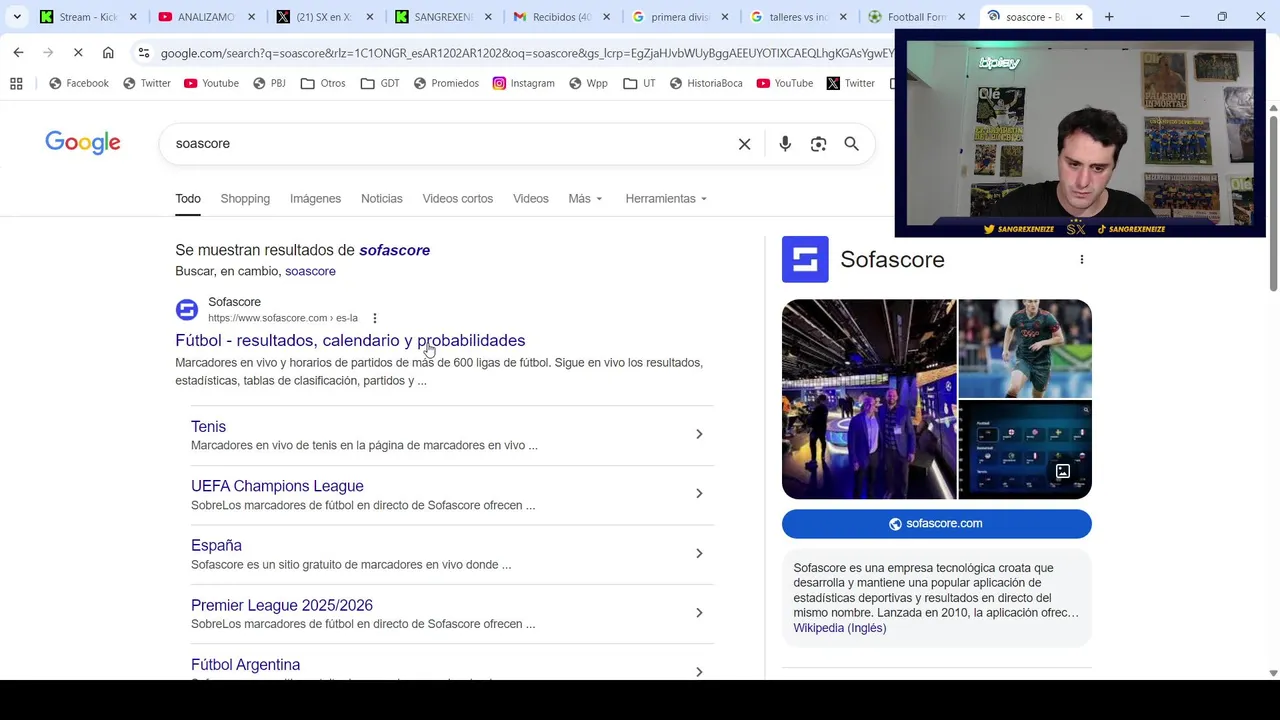Click the browser address bar URL
This screenshot has height=720, width=1280.
tap(525, 53)
